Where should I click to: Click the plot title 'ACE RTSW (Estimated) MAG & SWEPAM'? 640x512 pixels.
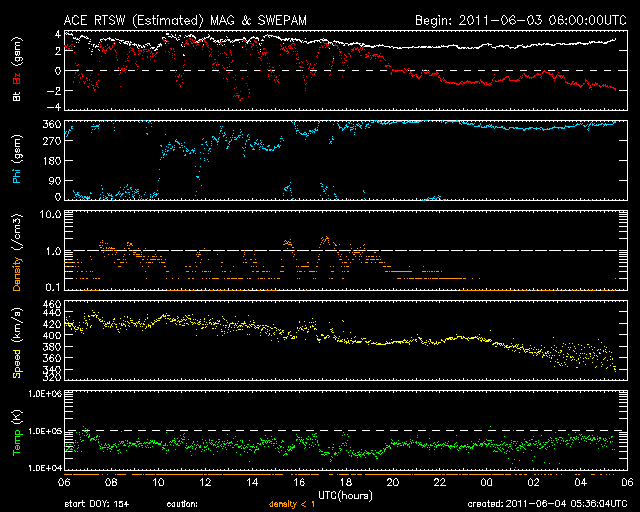(x=185, y=20)
